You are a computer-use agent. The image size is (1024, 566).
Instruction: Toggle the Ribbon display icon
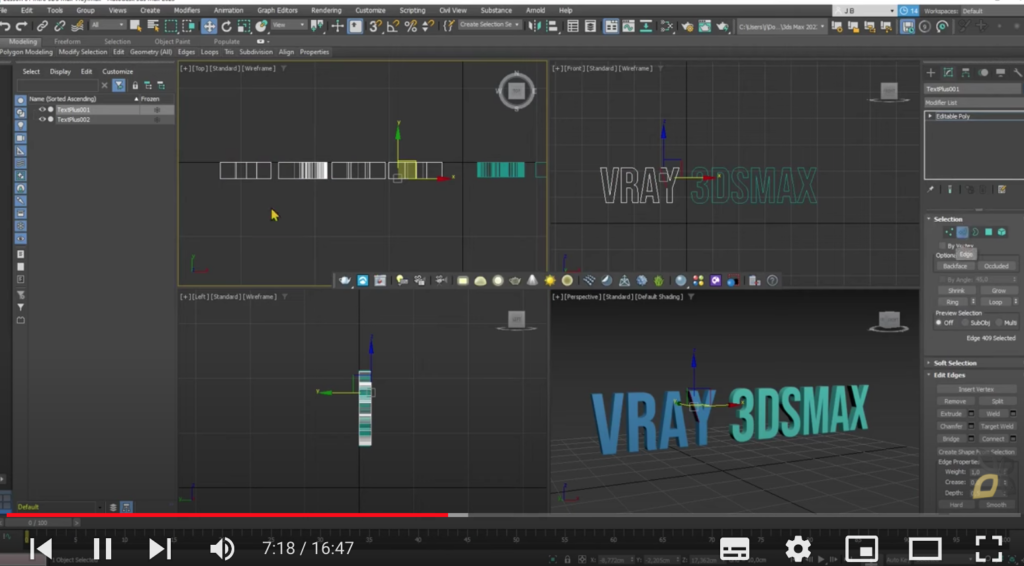coord(611,26)
